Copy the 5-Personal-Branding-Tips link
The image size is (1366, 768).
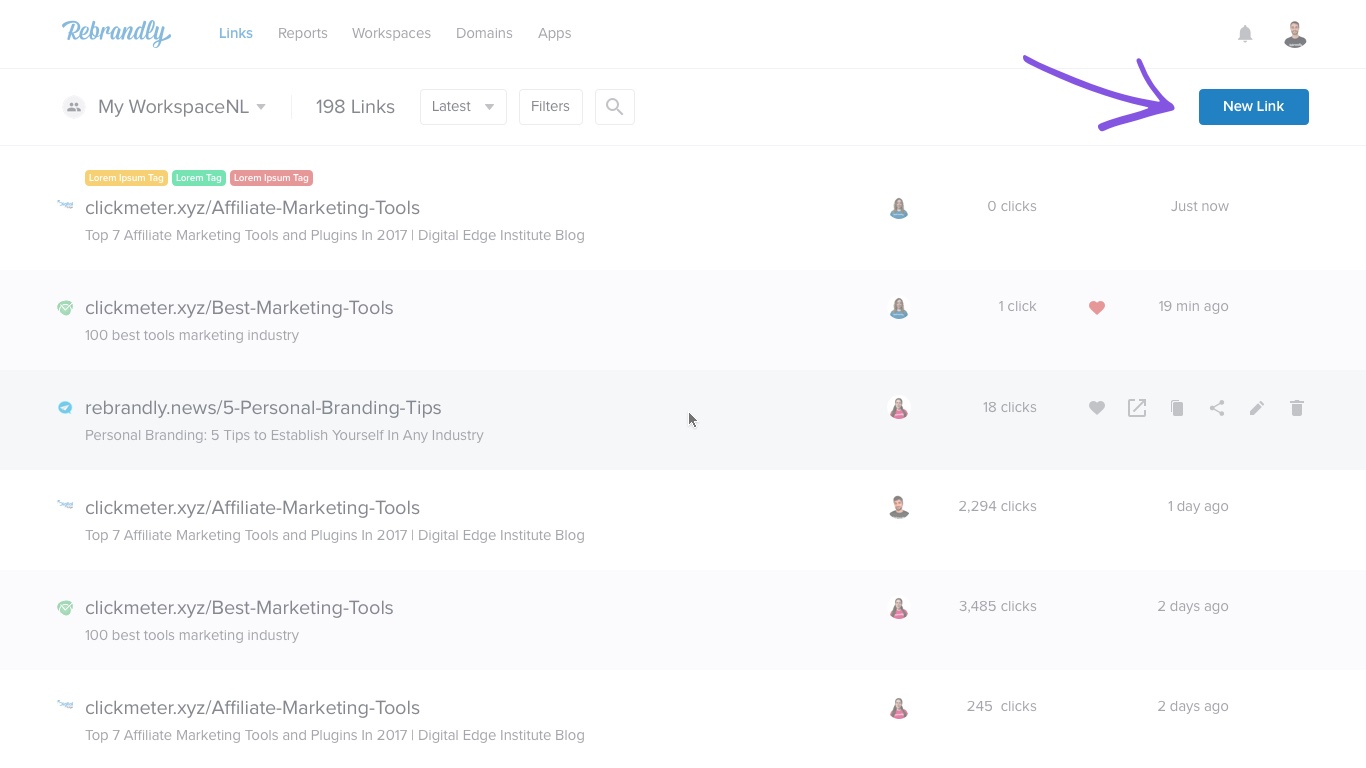1177,408
